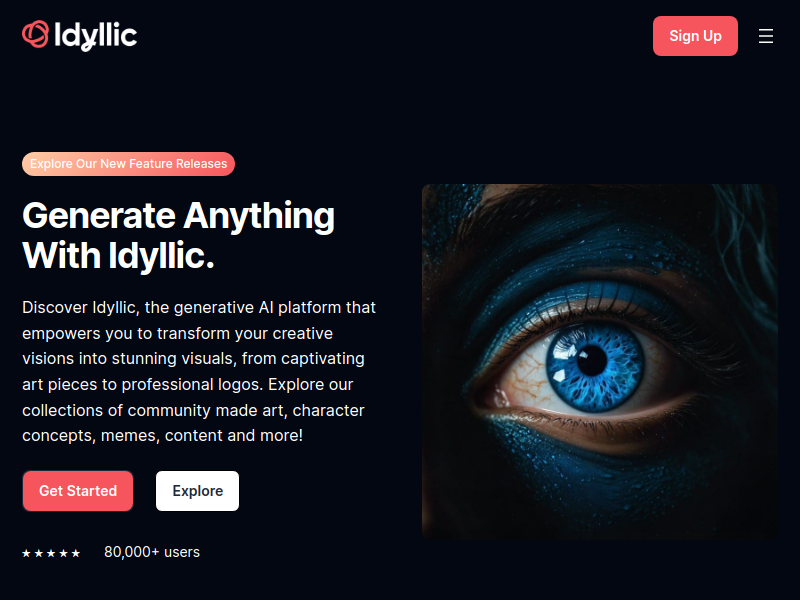Click the blue iris in the hero image
The width and height of the screenshot is (800, 600).
[594, 366]
